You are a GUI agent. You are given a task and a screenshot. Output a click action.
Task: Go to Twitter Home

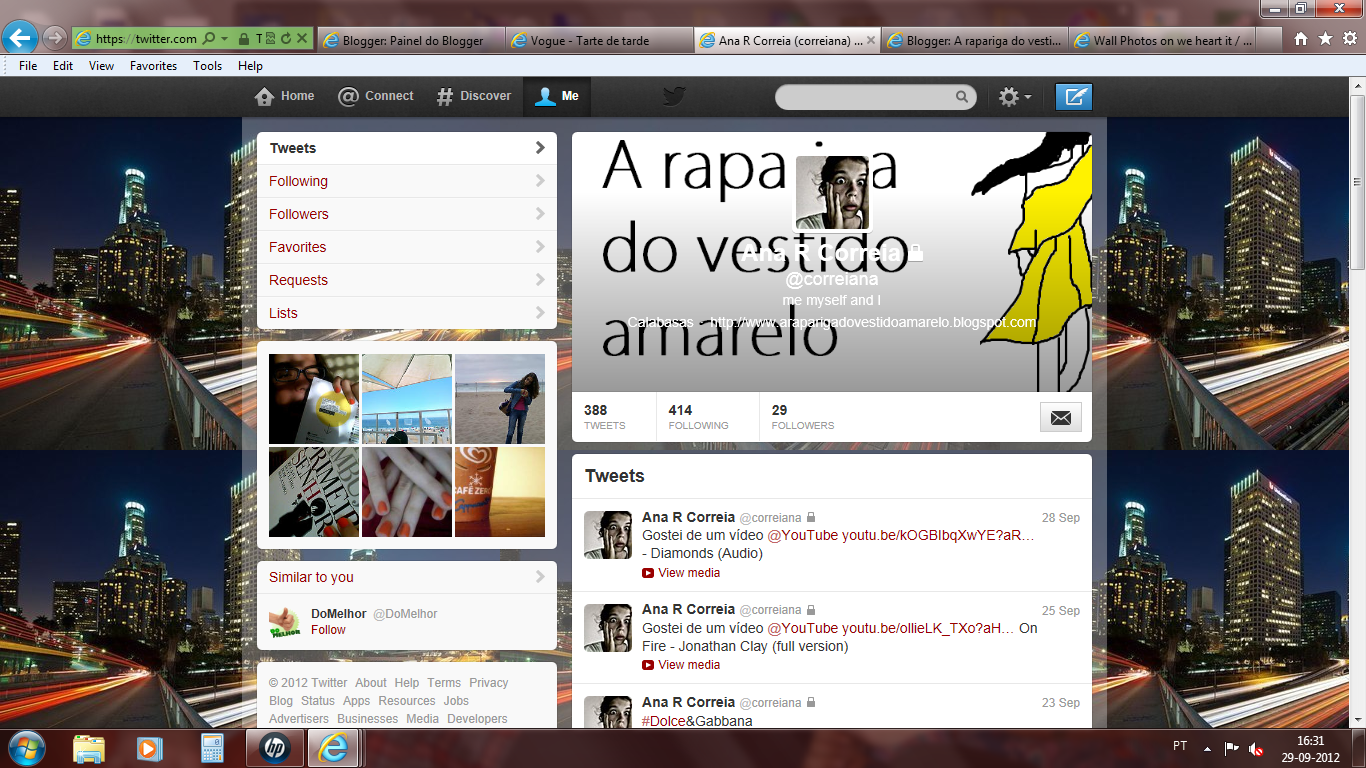point(285,96)
